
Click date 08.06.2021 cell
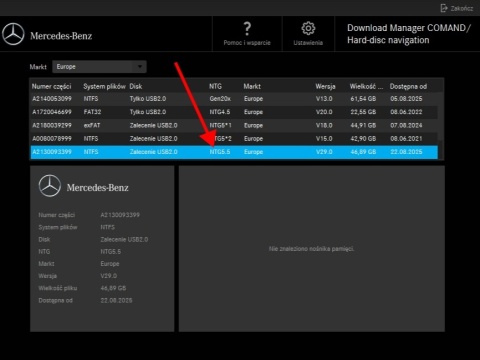pos(406,138)
